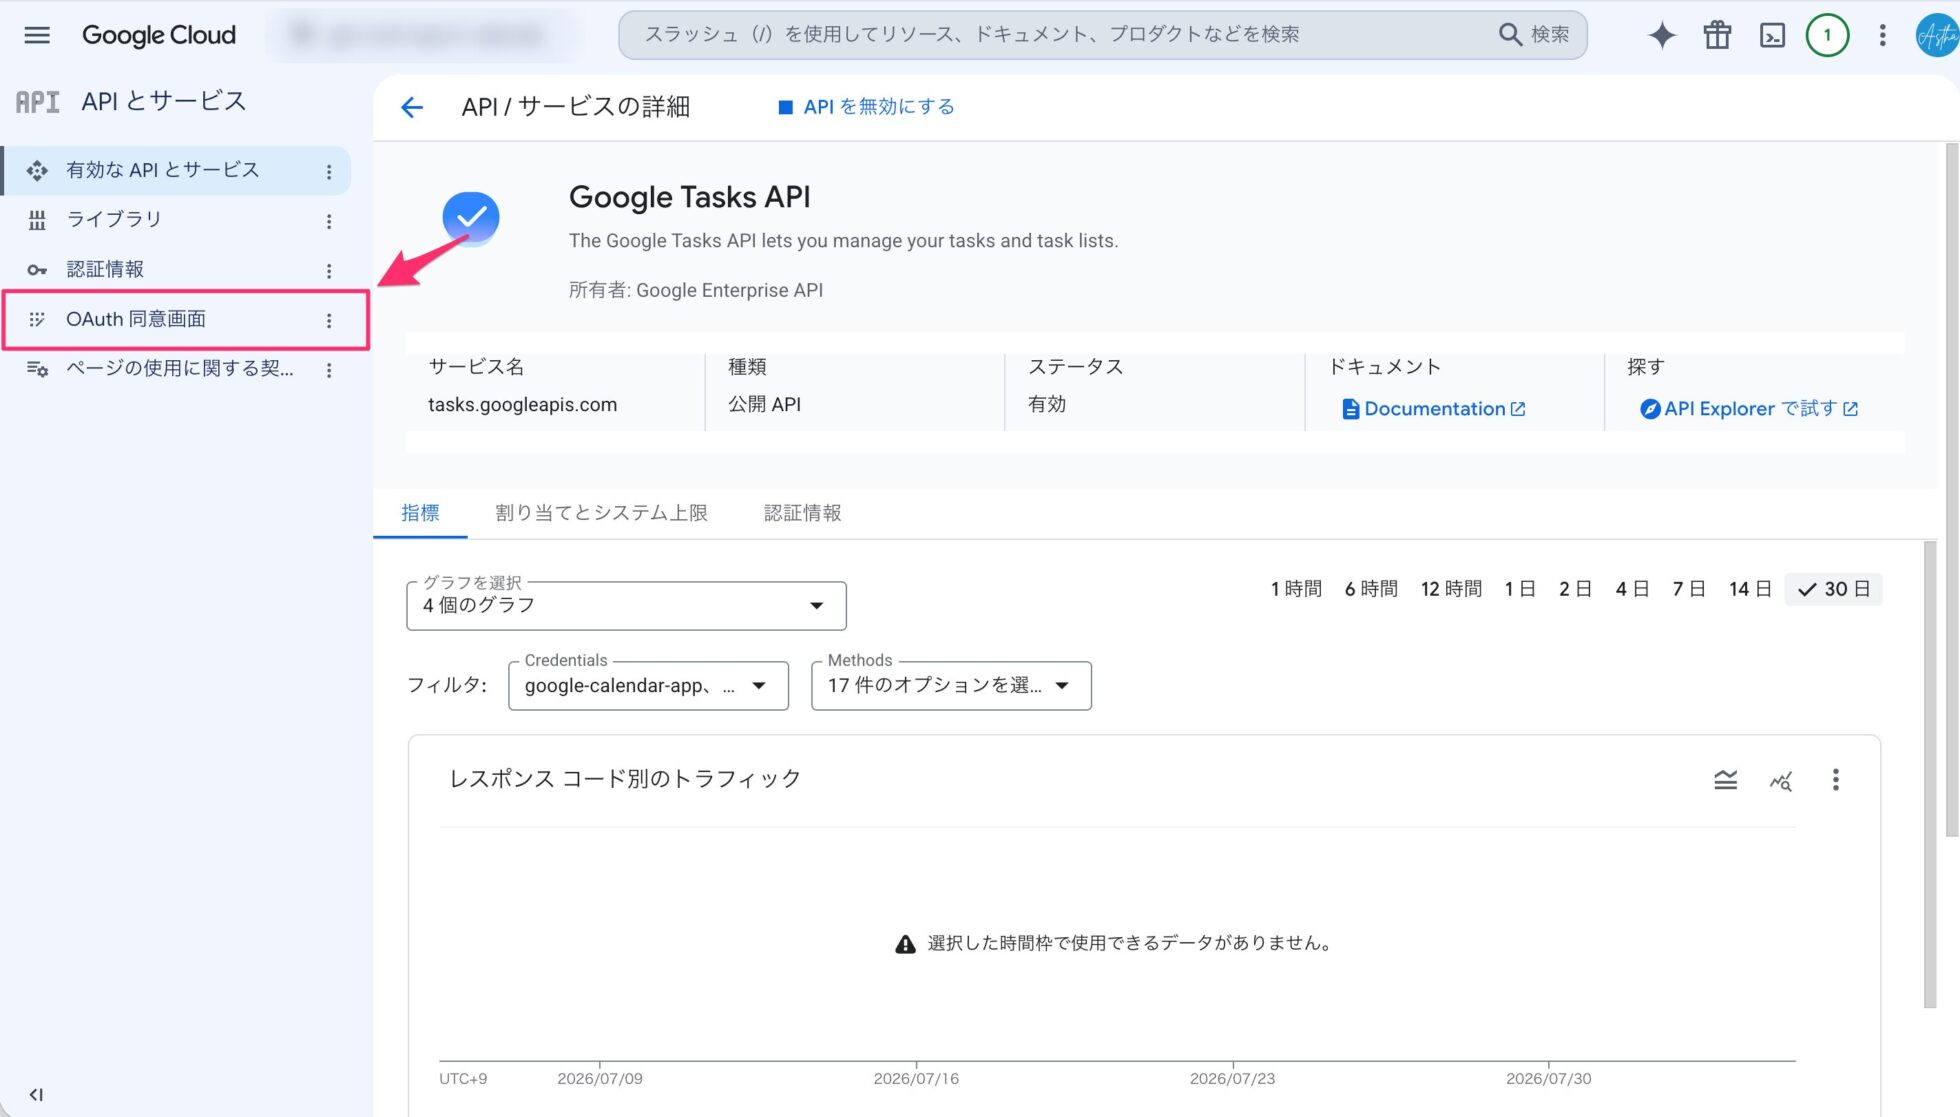Select the 14 日 time range
1960x1117 pixels.
pyautogui.click(x=1750, y=589)
